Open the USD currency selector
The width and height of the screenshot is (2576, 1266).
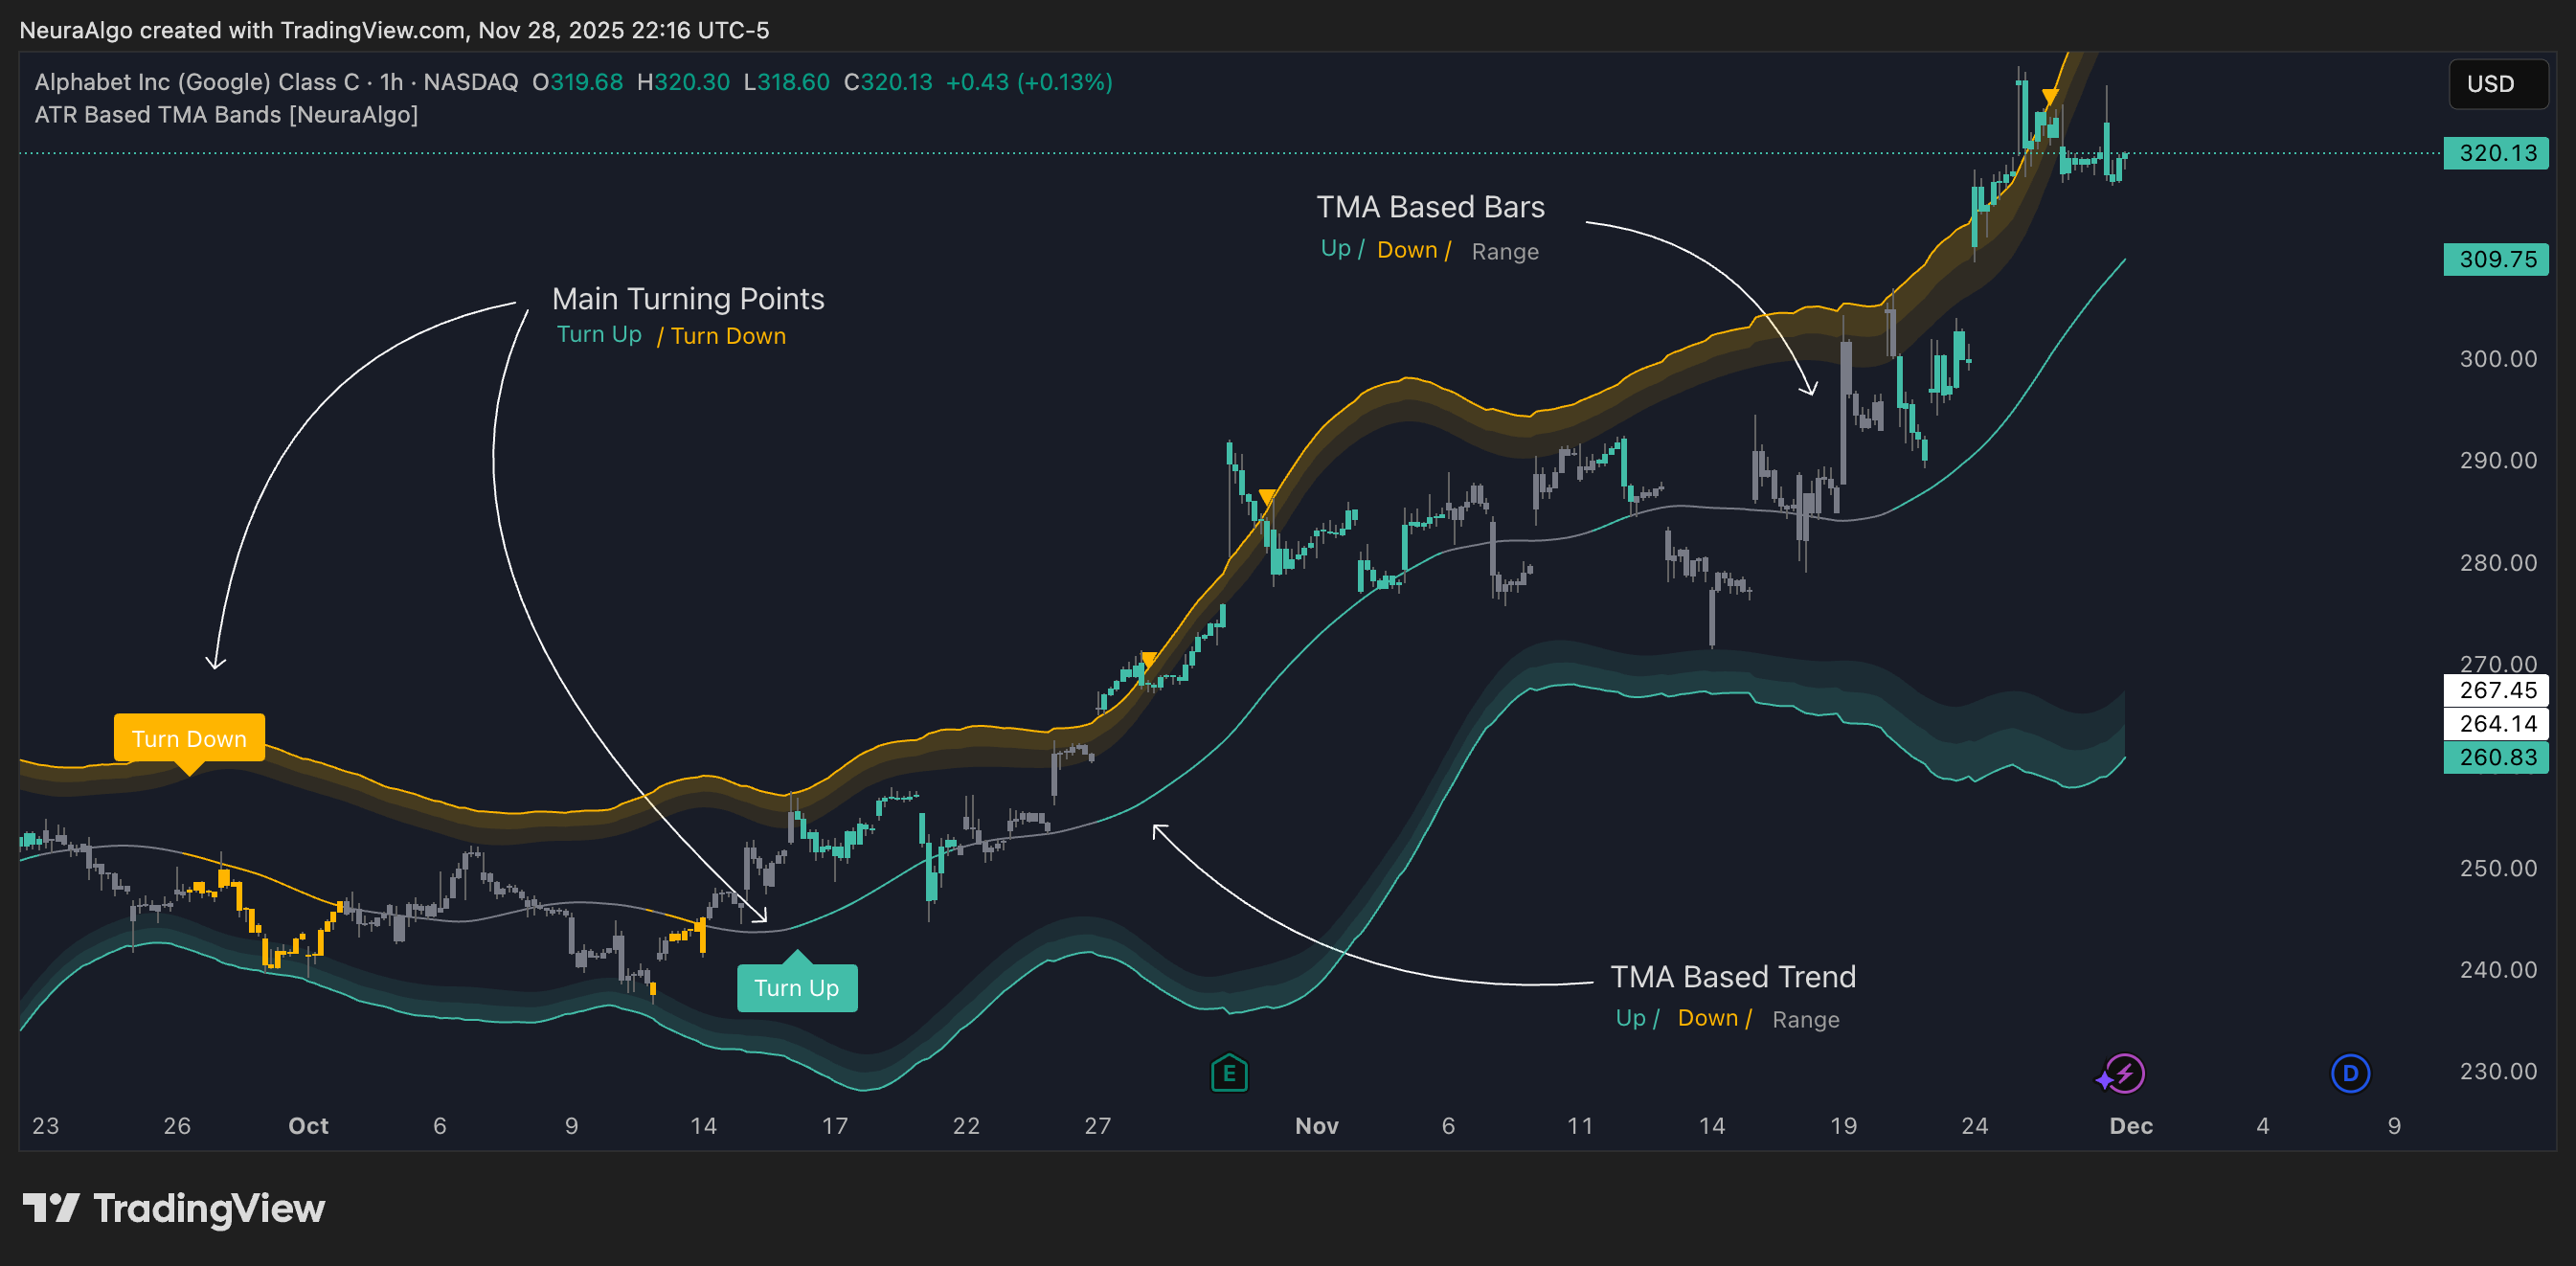(2497, 84)
